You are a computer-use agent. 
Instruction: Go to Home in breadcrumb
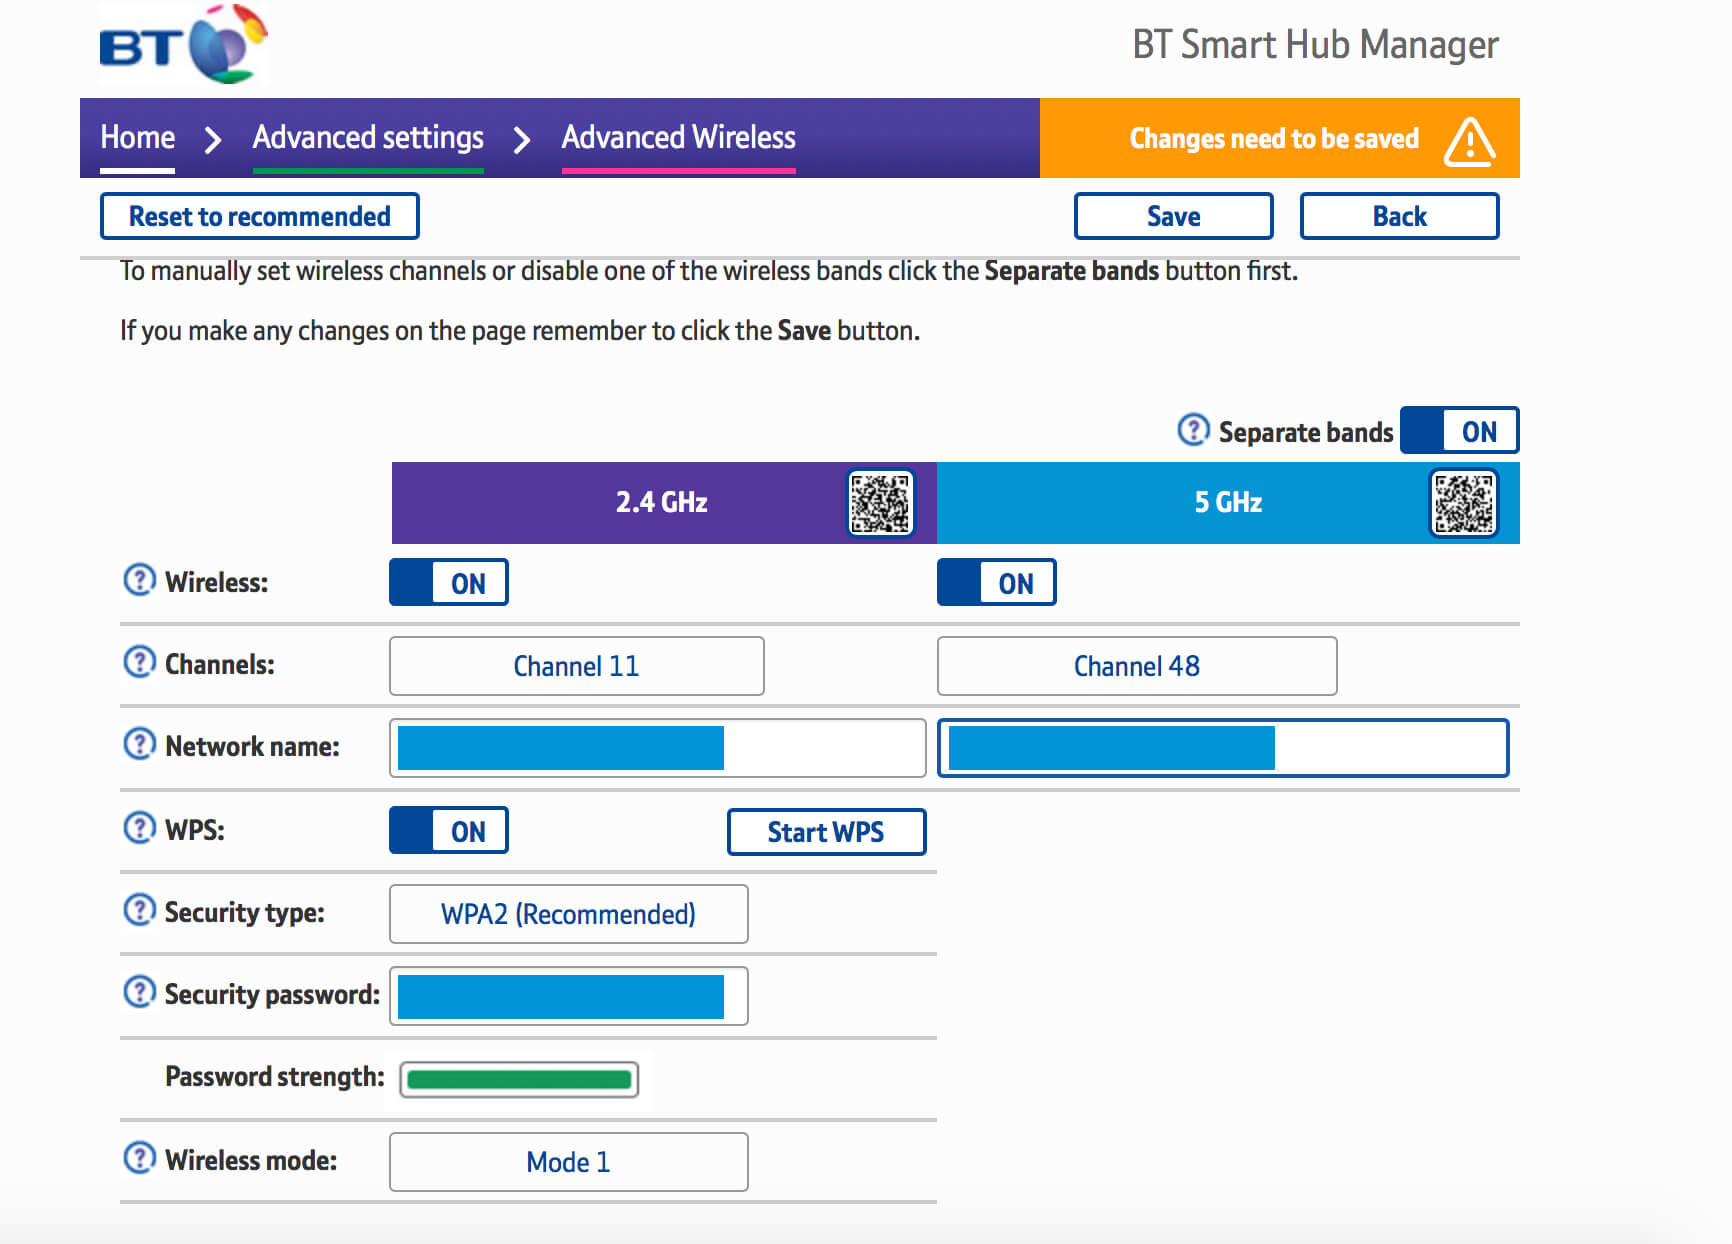(x=138, y=137)
